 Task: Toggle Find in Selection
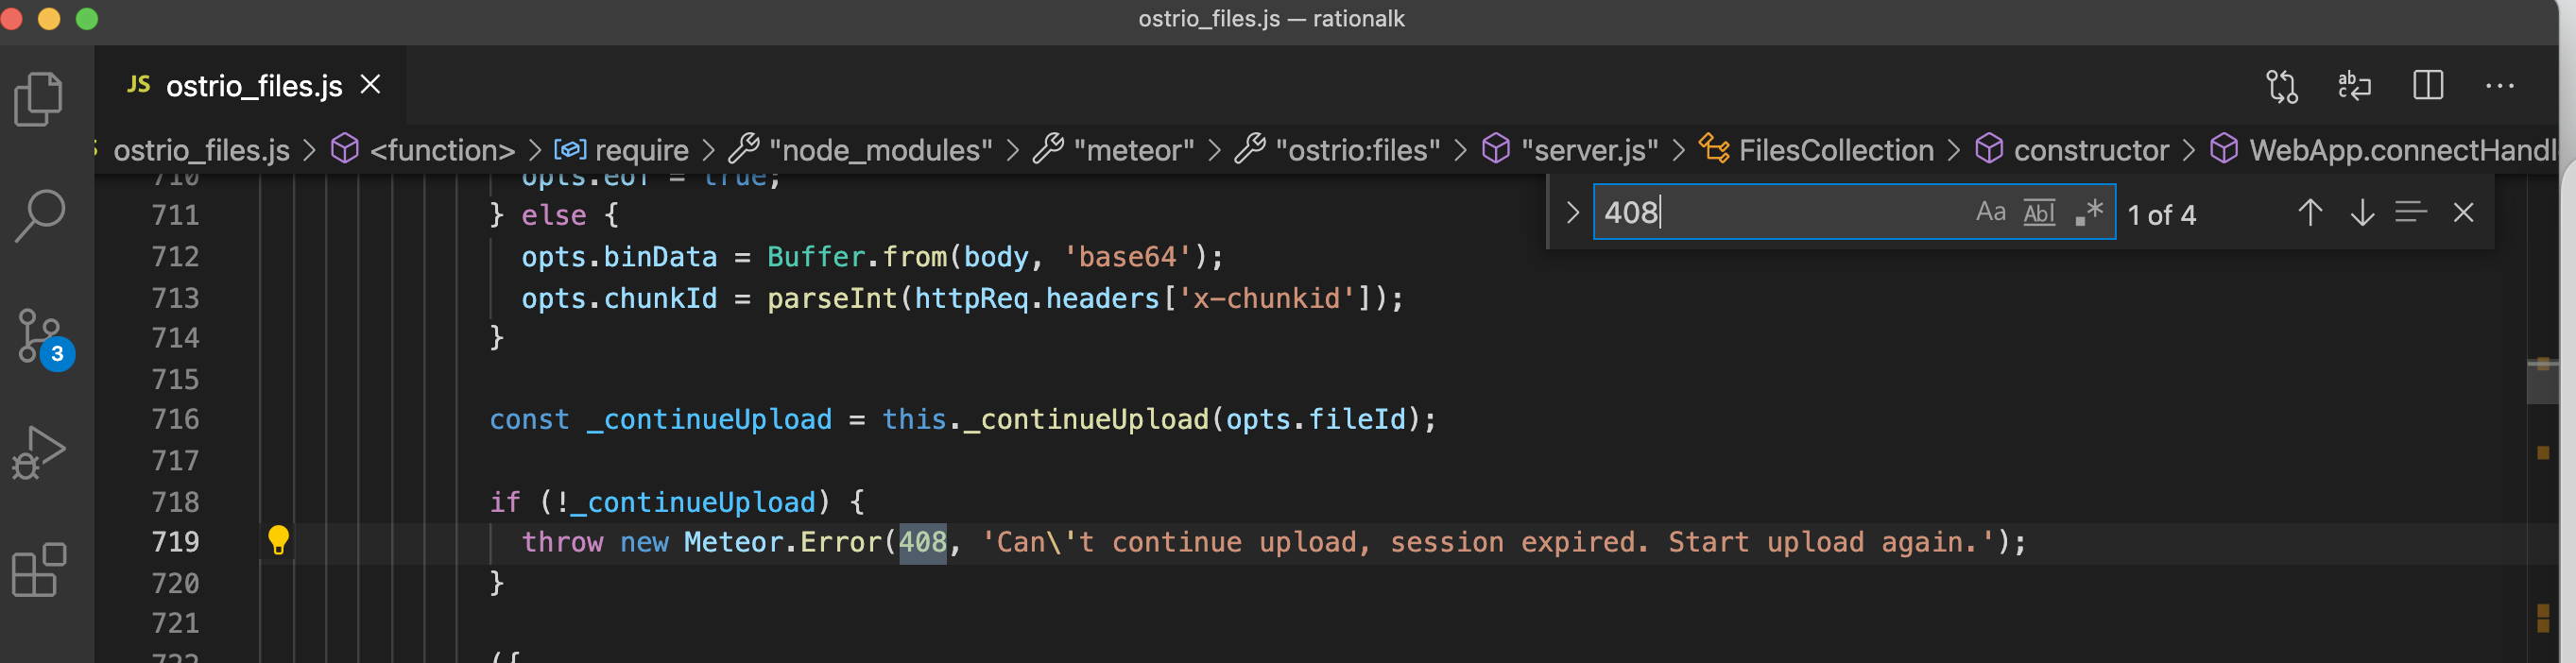[x=2411, y=212]
